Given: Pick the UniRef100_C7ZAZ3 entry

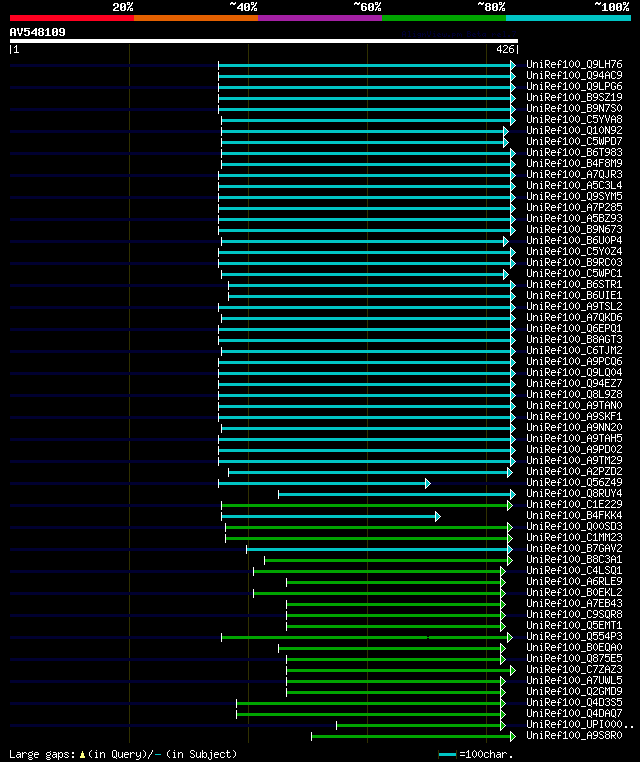Looking at the screenshot, I should click(x=574, y=669).
